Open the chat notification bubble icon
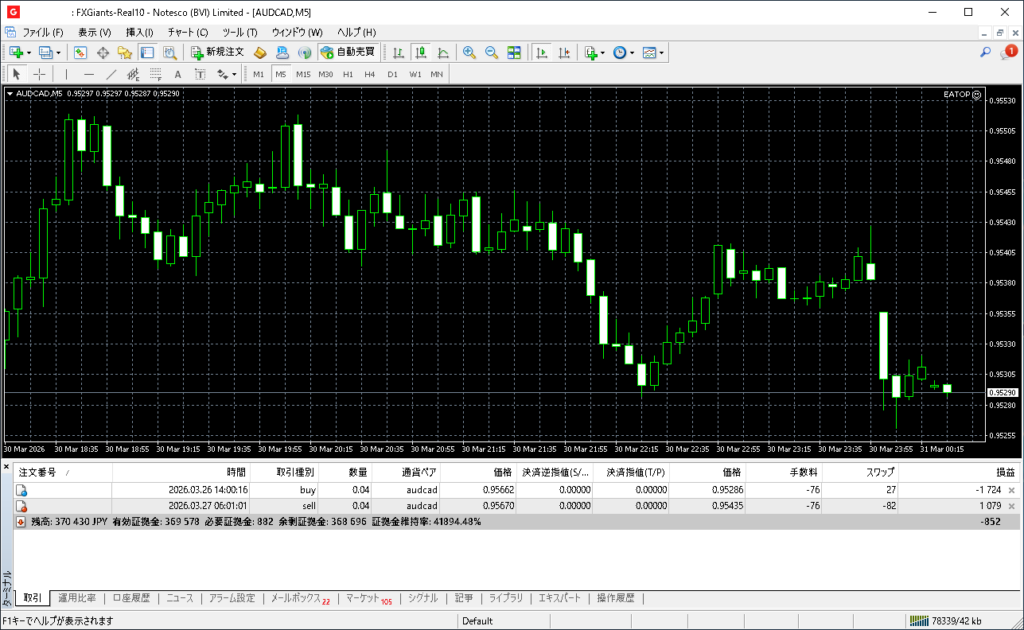 pos(1008,52)
